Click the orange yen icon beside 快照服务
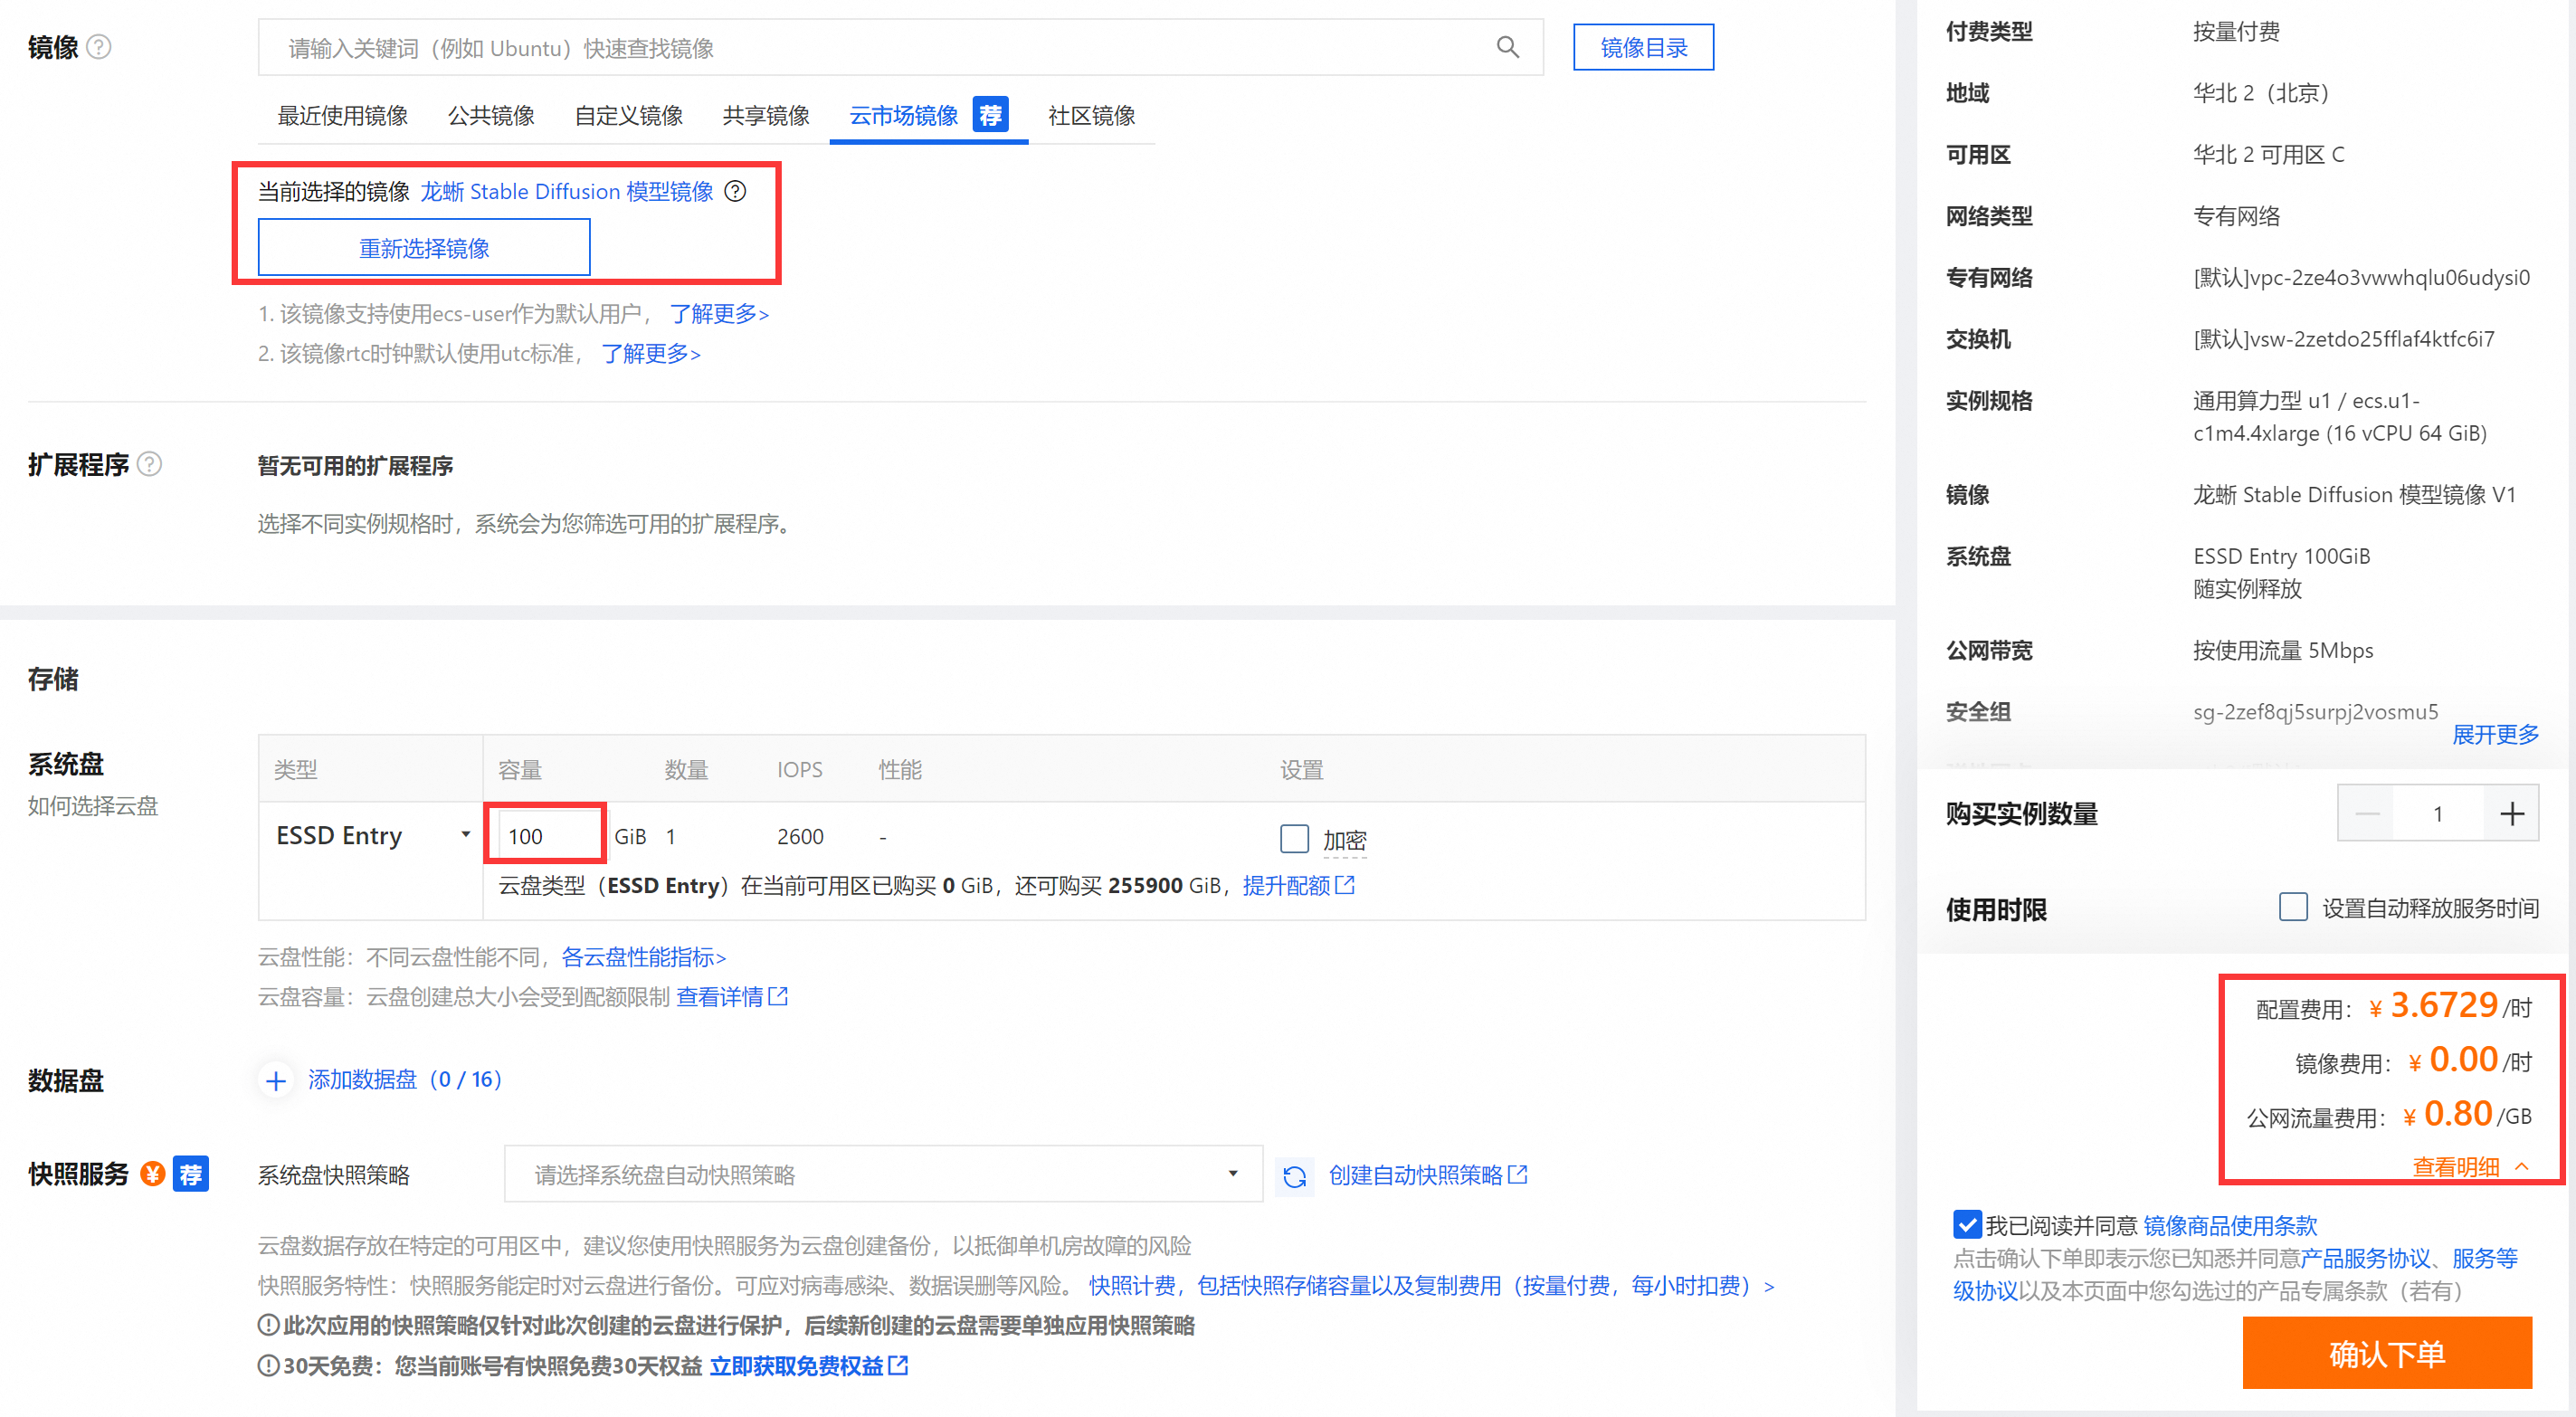The width and height of the screenshot is (2576, 1417). (152, 1173)
